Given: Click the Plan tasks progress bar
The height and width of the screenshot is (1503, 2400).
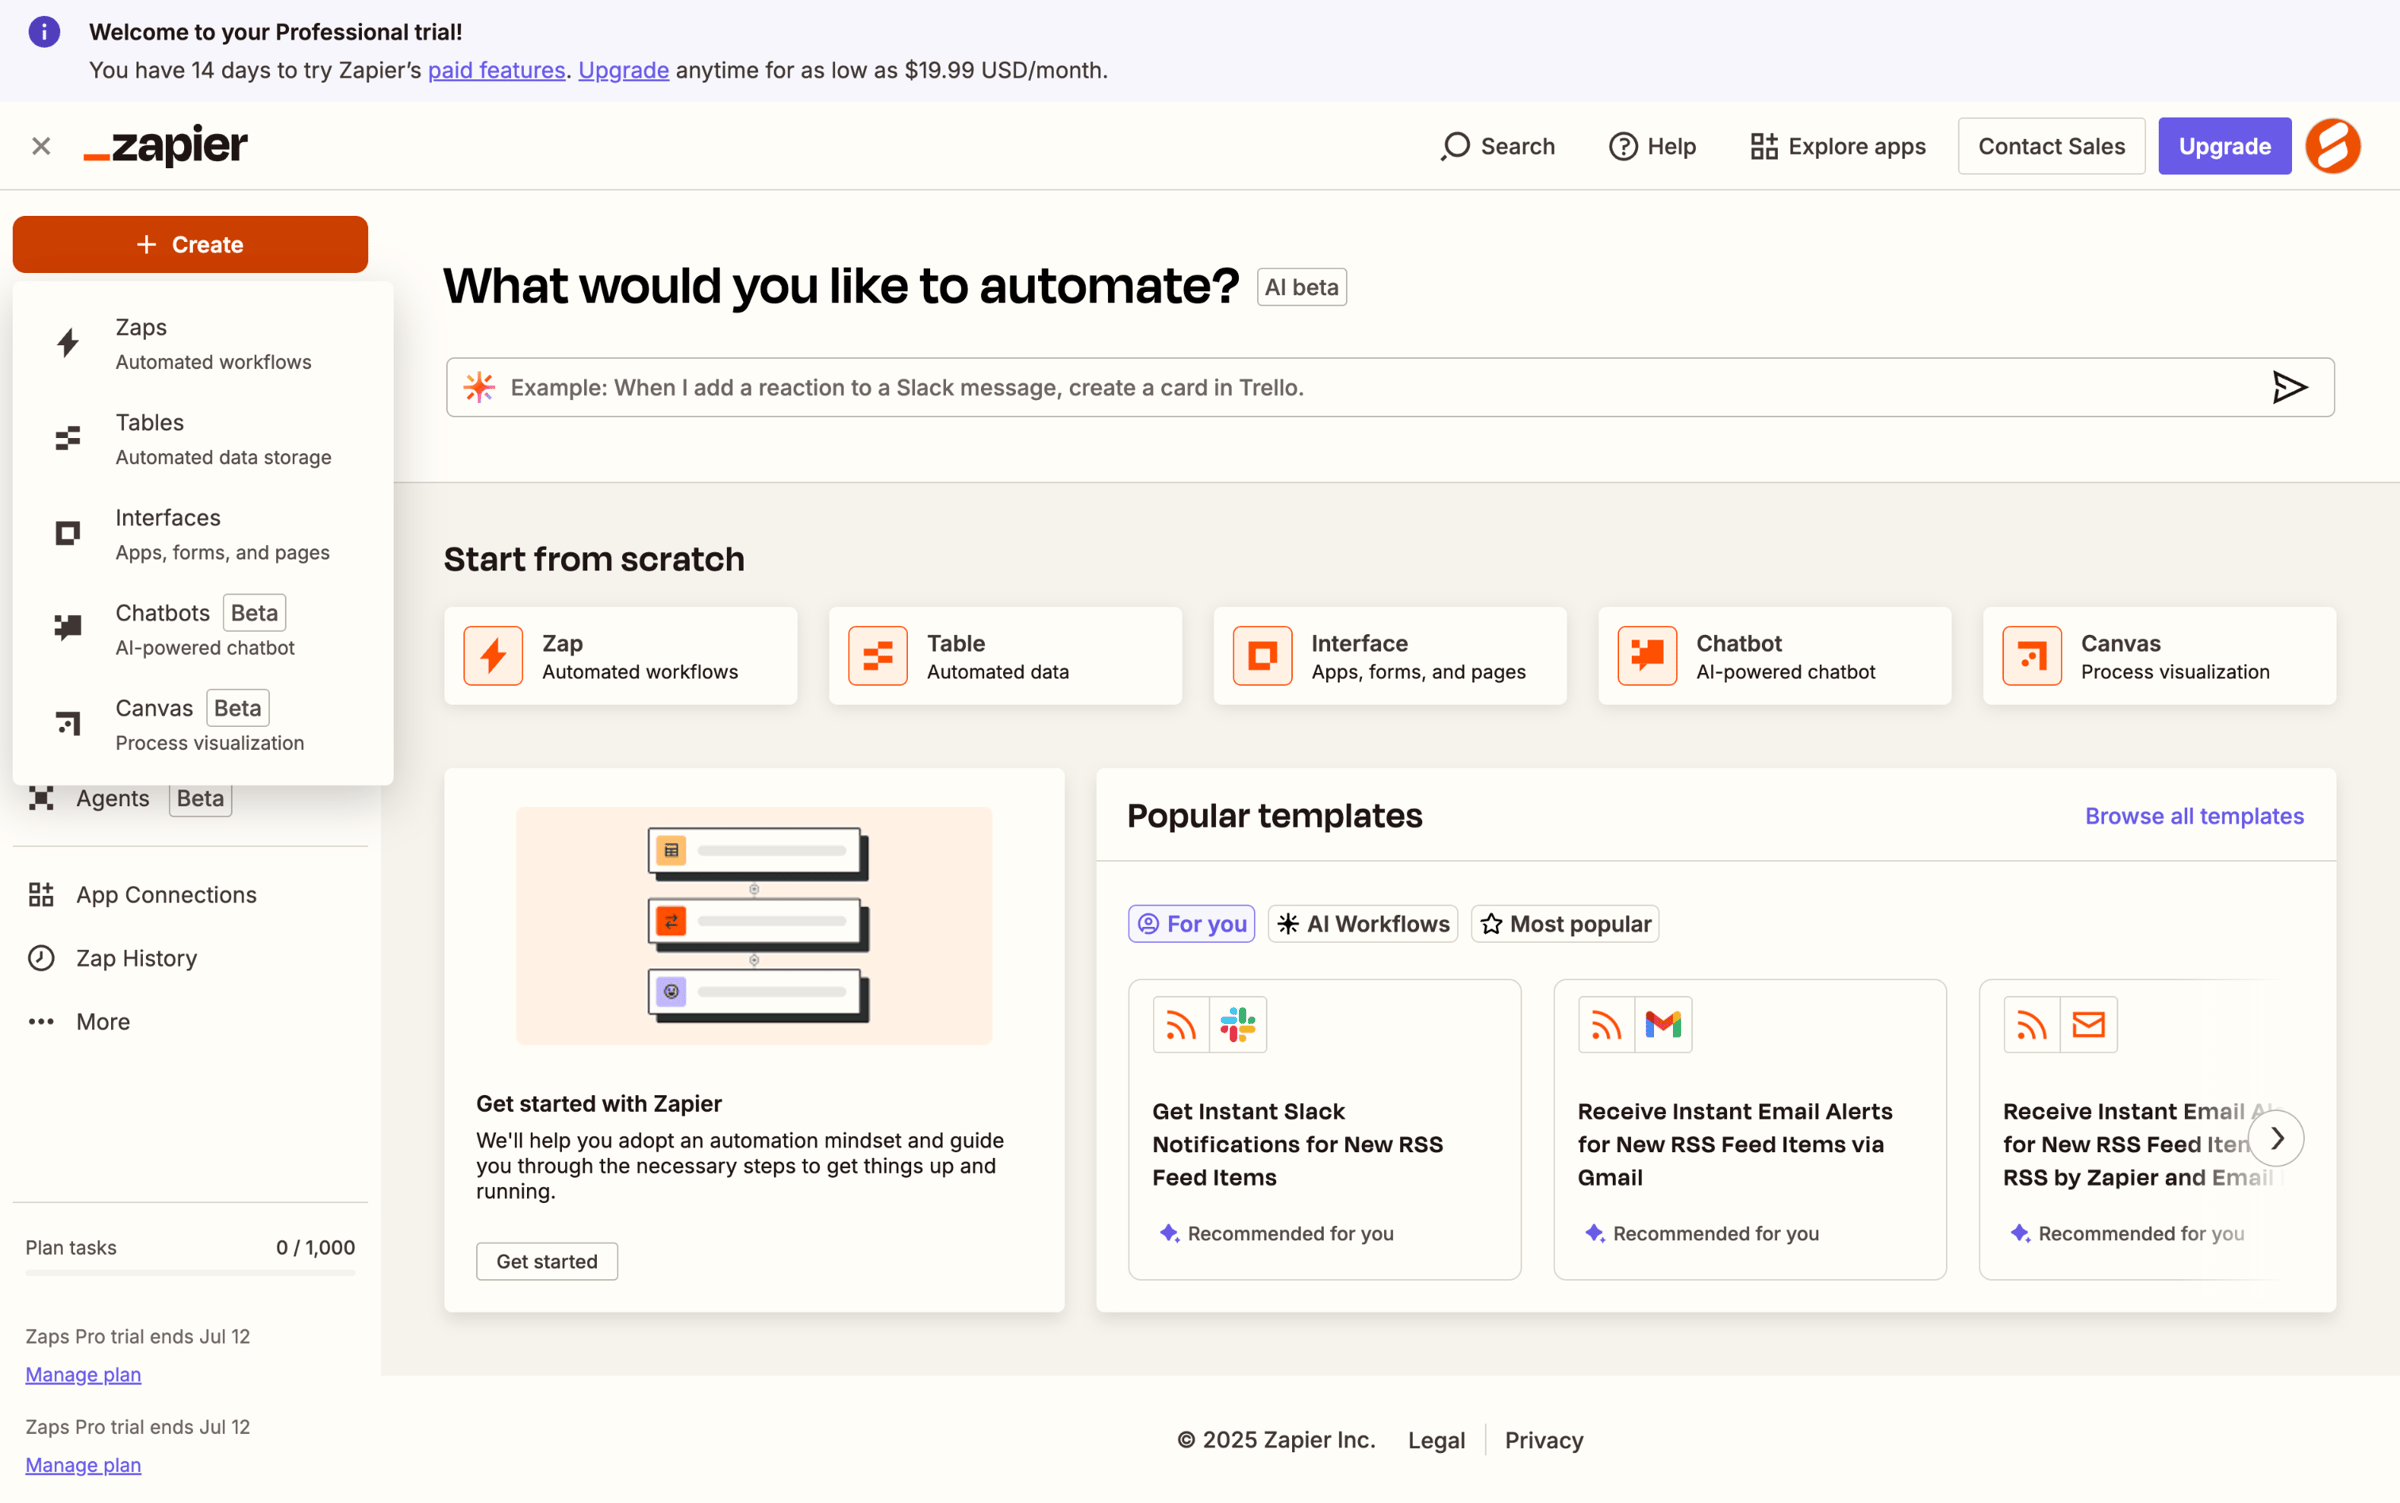Looking at the screenshot, I should (x=190, y=1273).
